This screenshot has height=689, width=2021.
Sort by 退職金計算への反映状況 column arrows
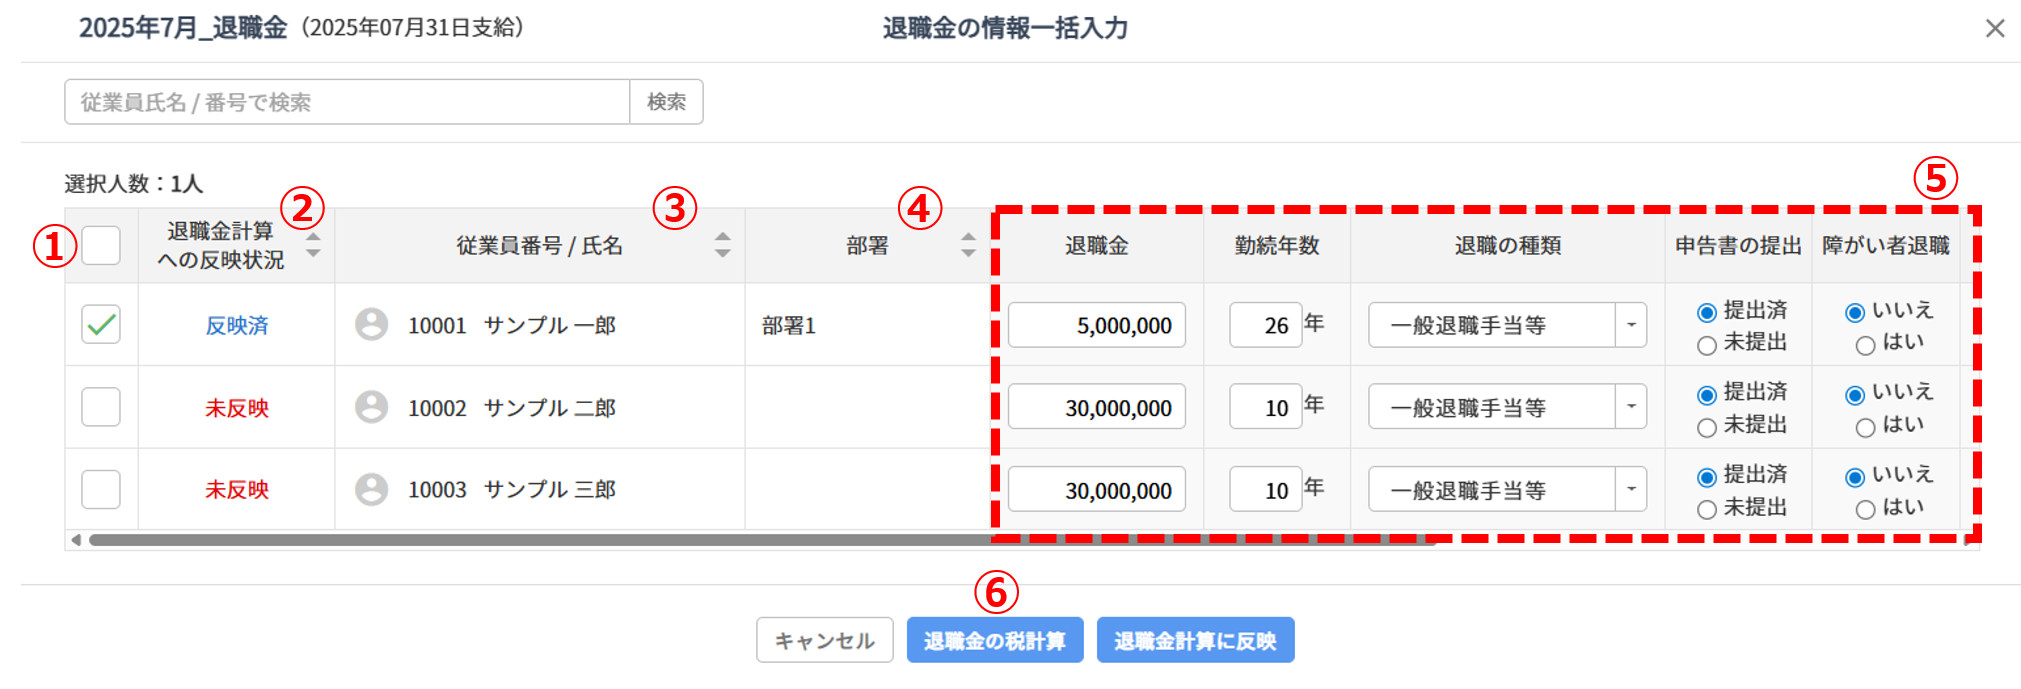coord(313,245)
